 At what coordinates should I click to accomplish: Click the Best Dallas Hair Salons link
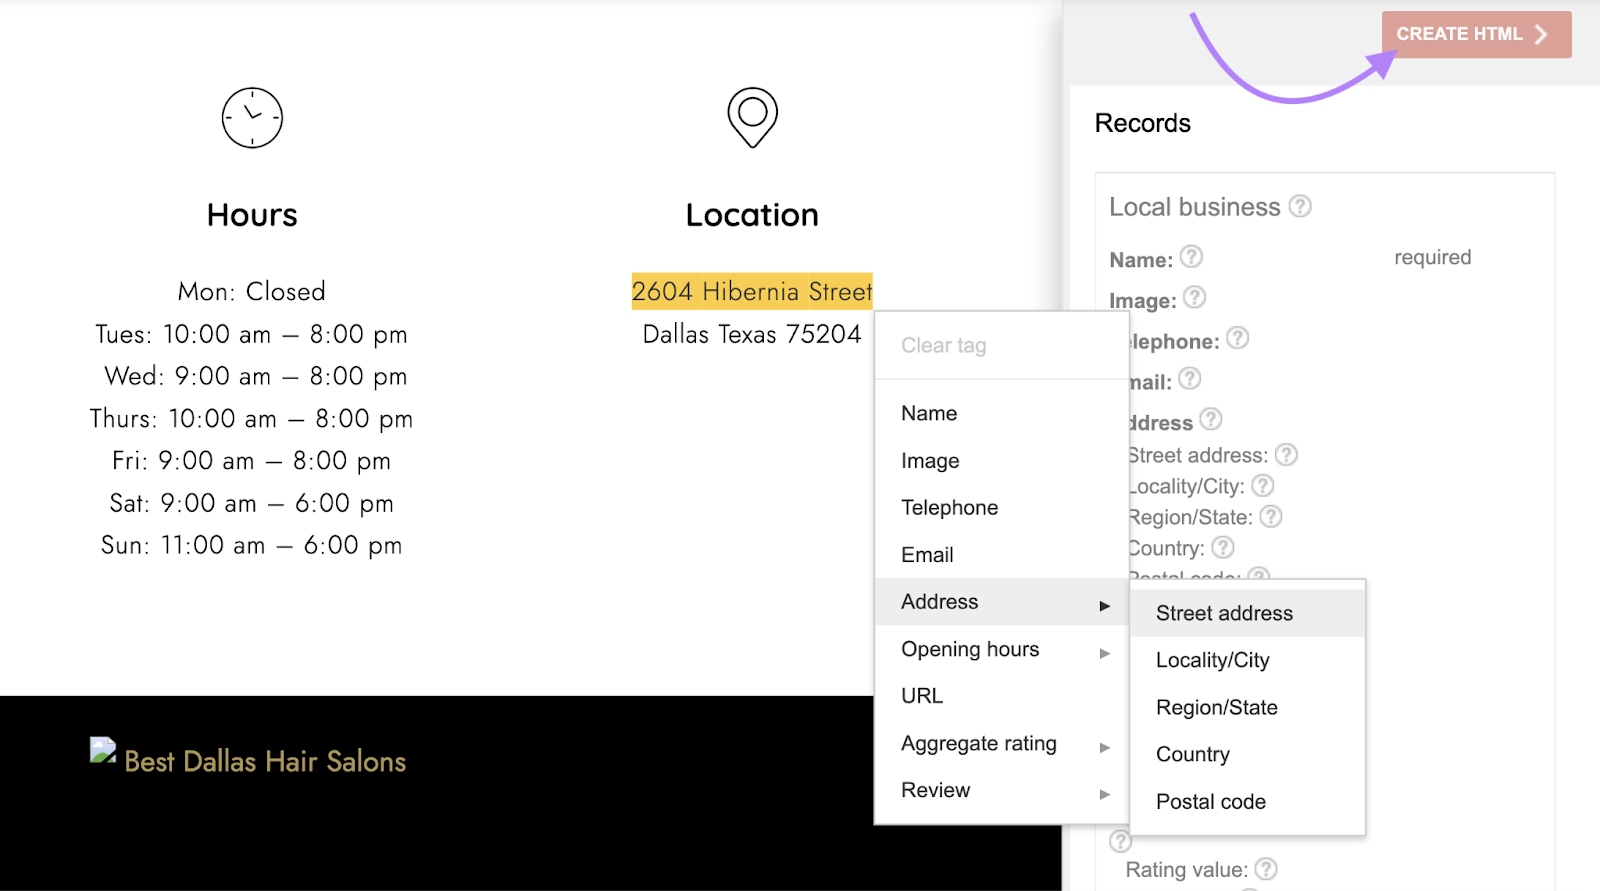(x=265, y=762)
